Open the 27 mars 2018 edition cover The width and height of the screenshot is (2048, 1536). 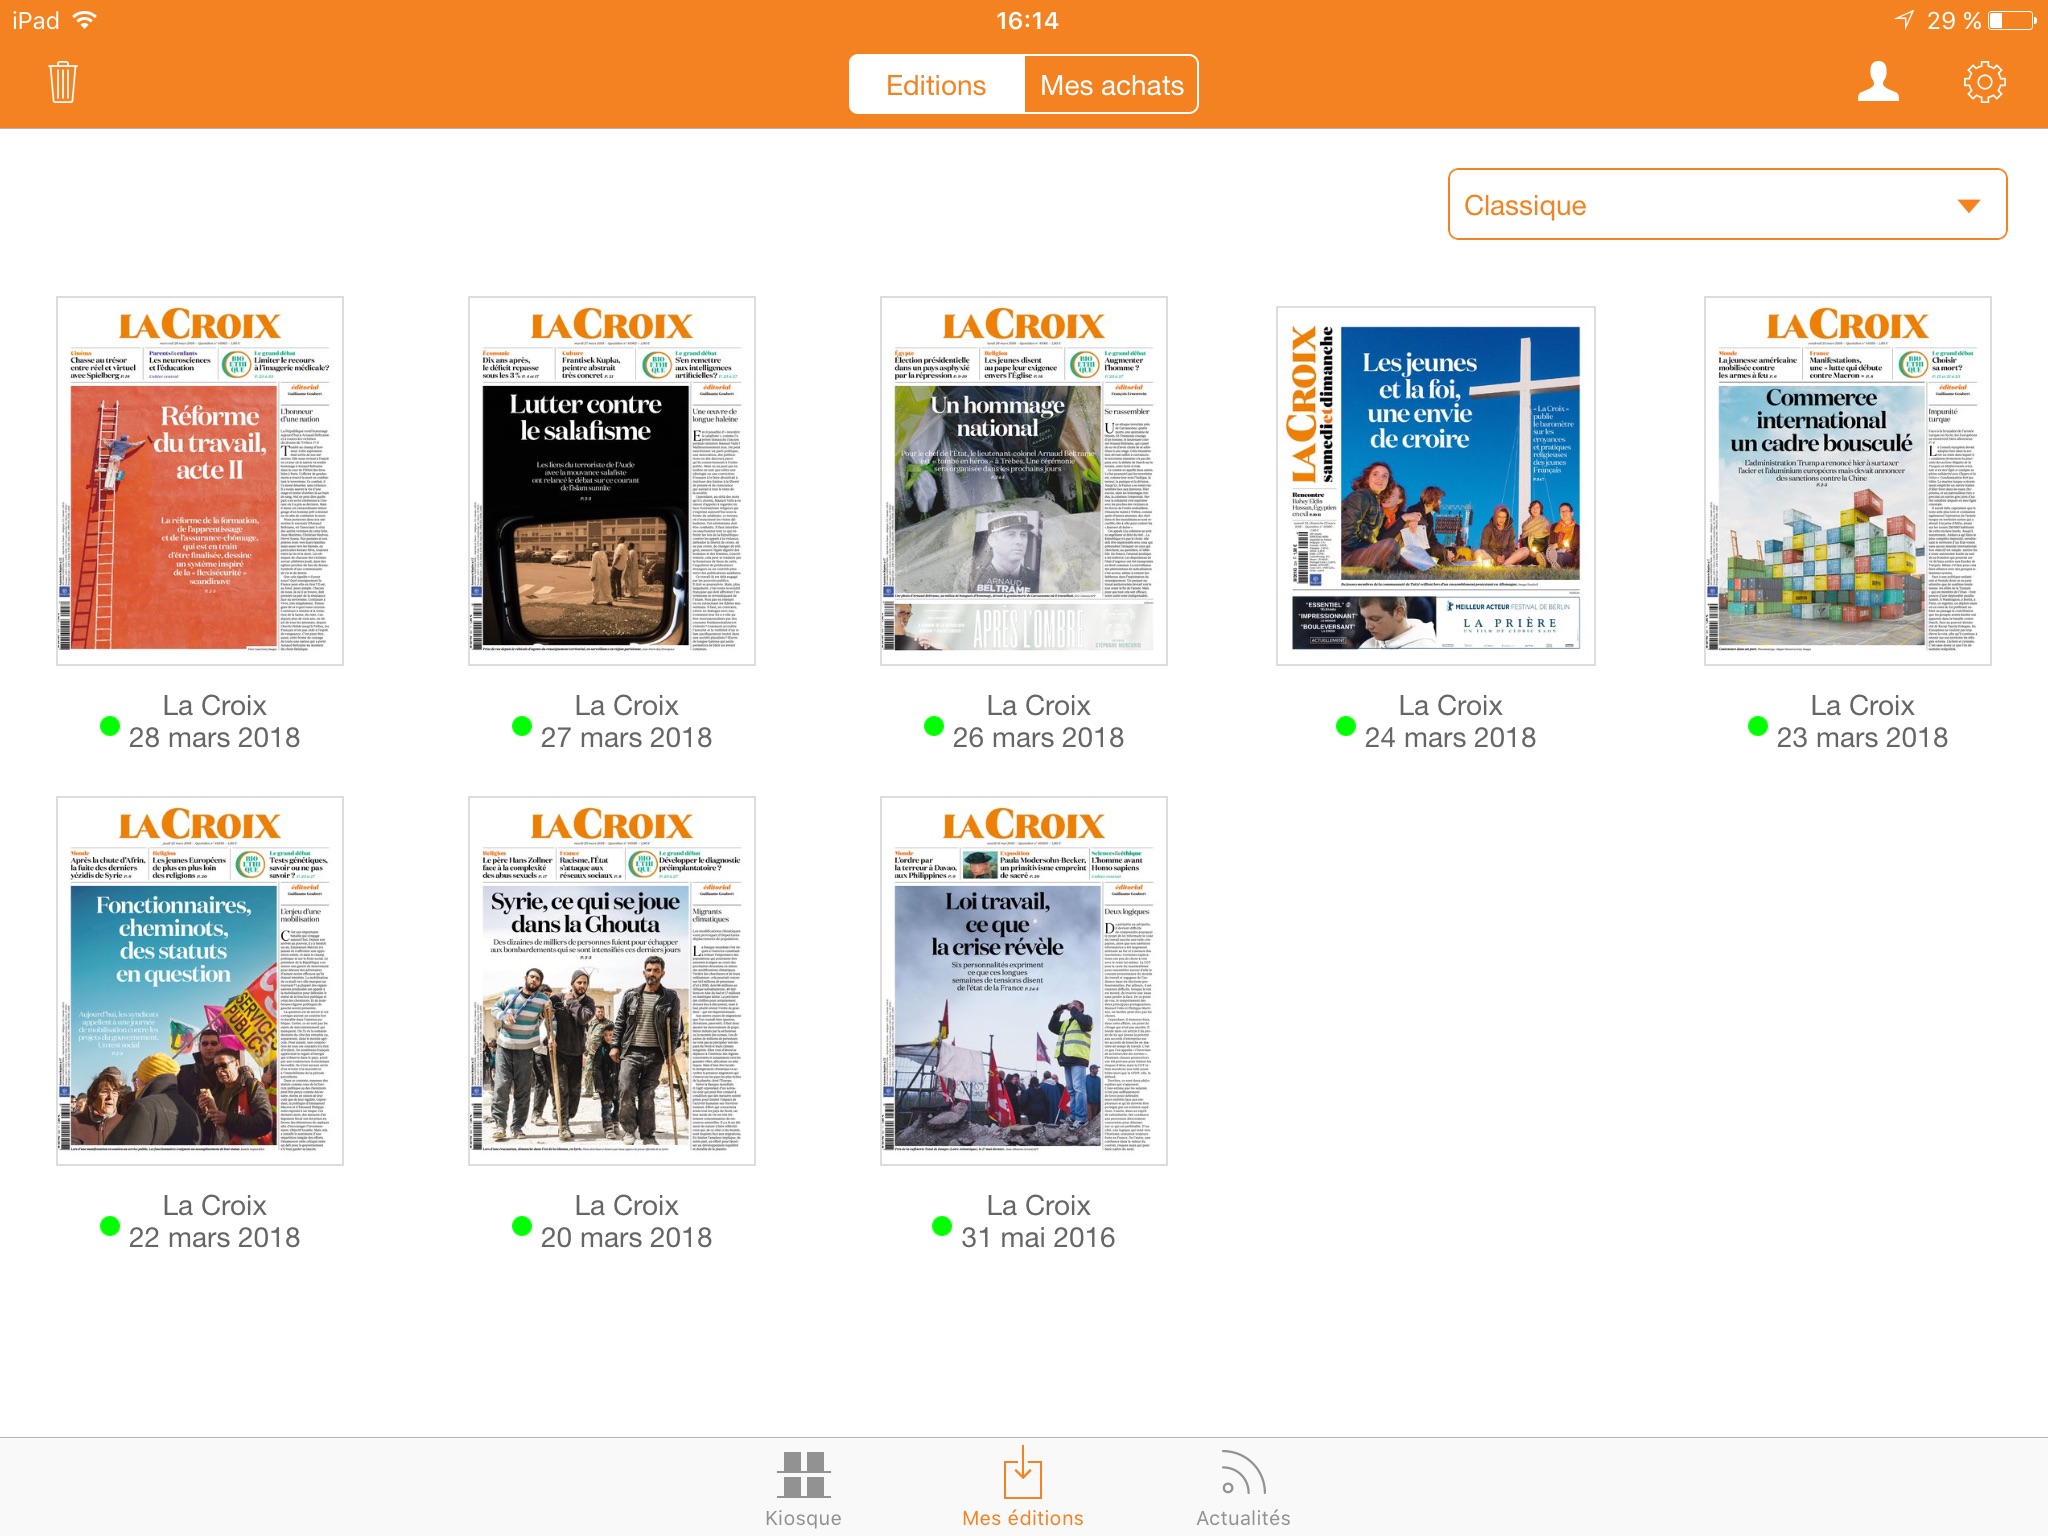611,481
